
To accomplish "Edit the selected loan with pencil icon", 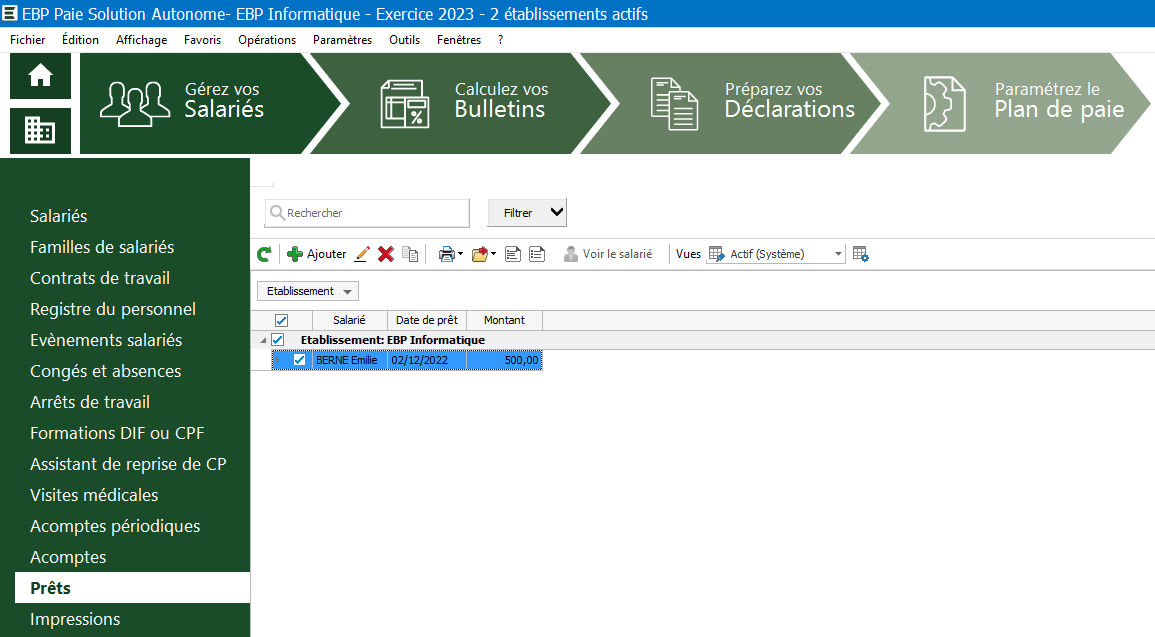I will (x=362, y=254).
